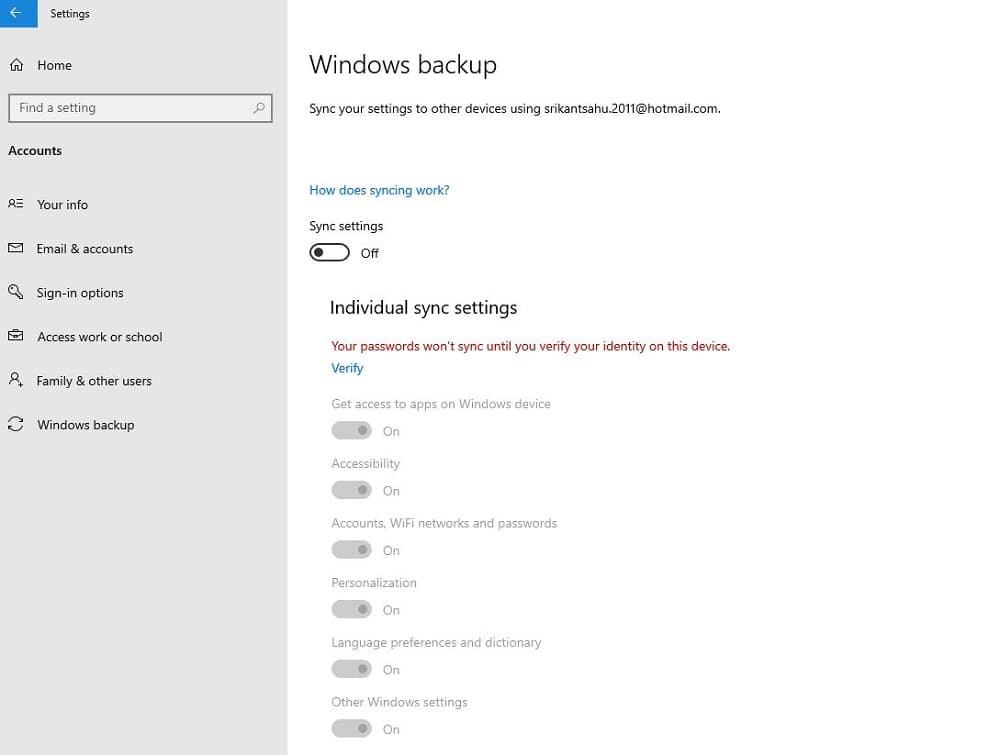This screenshot has height=755, width=1000.
Task: Click the Verify identity link
Action: click(x=347, y=368)
